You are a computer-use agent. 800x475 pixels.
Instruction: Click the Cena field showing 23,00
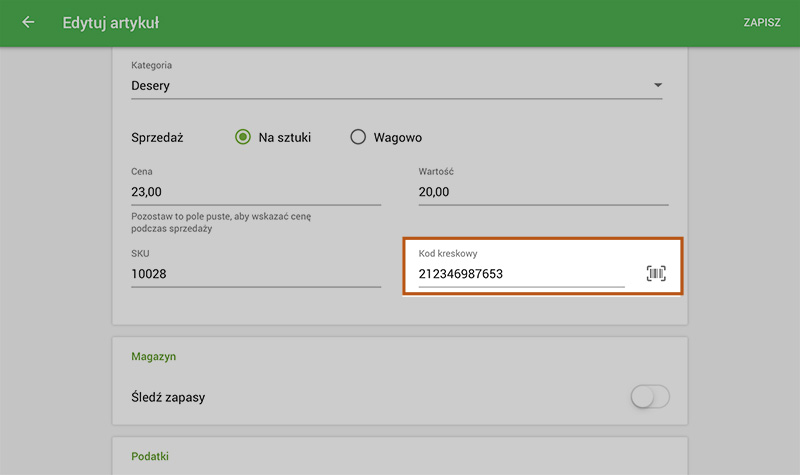pyautogui.click(x=255, y=192)
